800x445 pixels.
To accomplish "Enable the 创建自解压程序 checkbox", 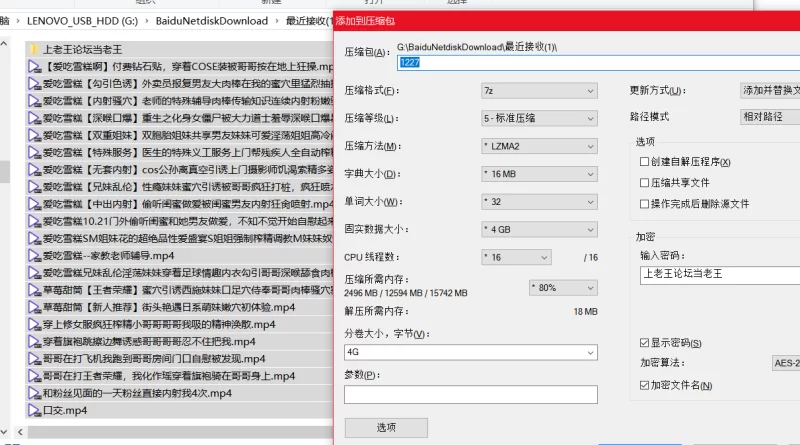I will pyautogui.click(x=645, y=163).
